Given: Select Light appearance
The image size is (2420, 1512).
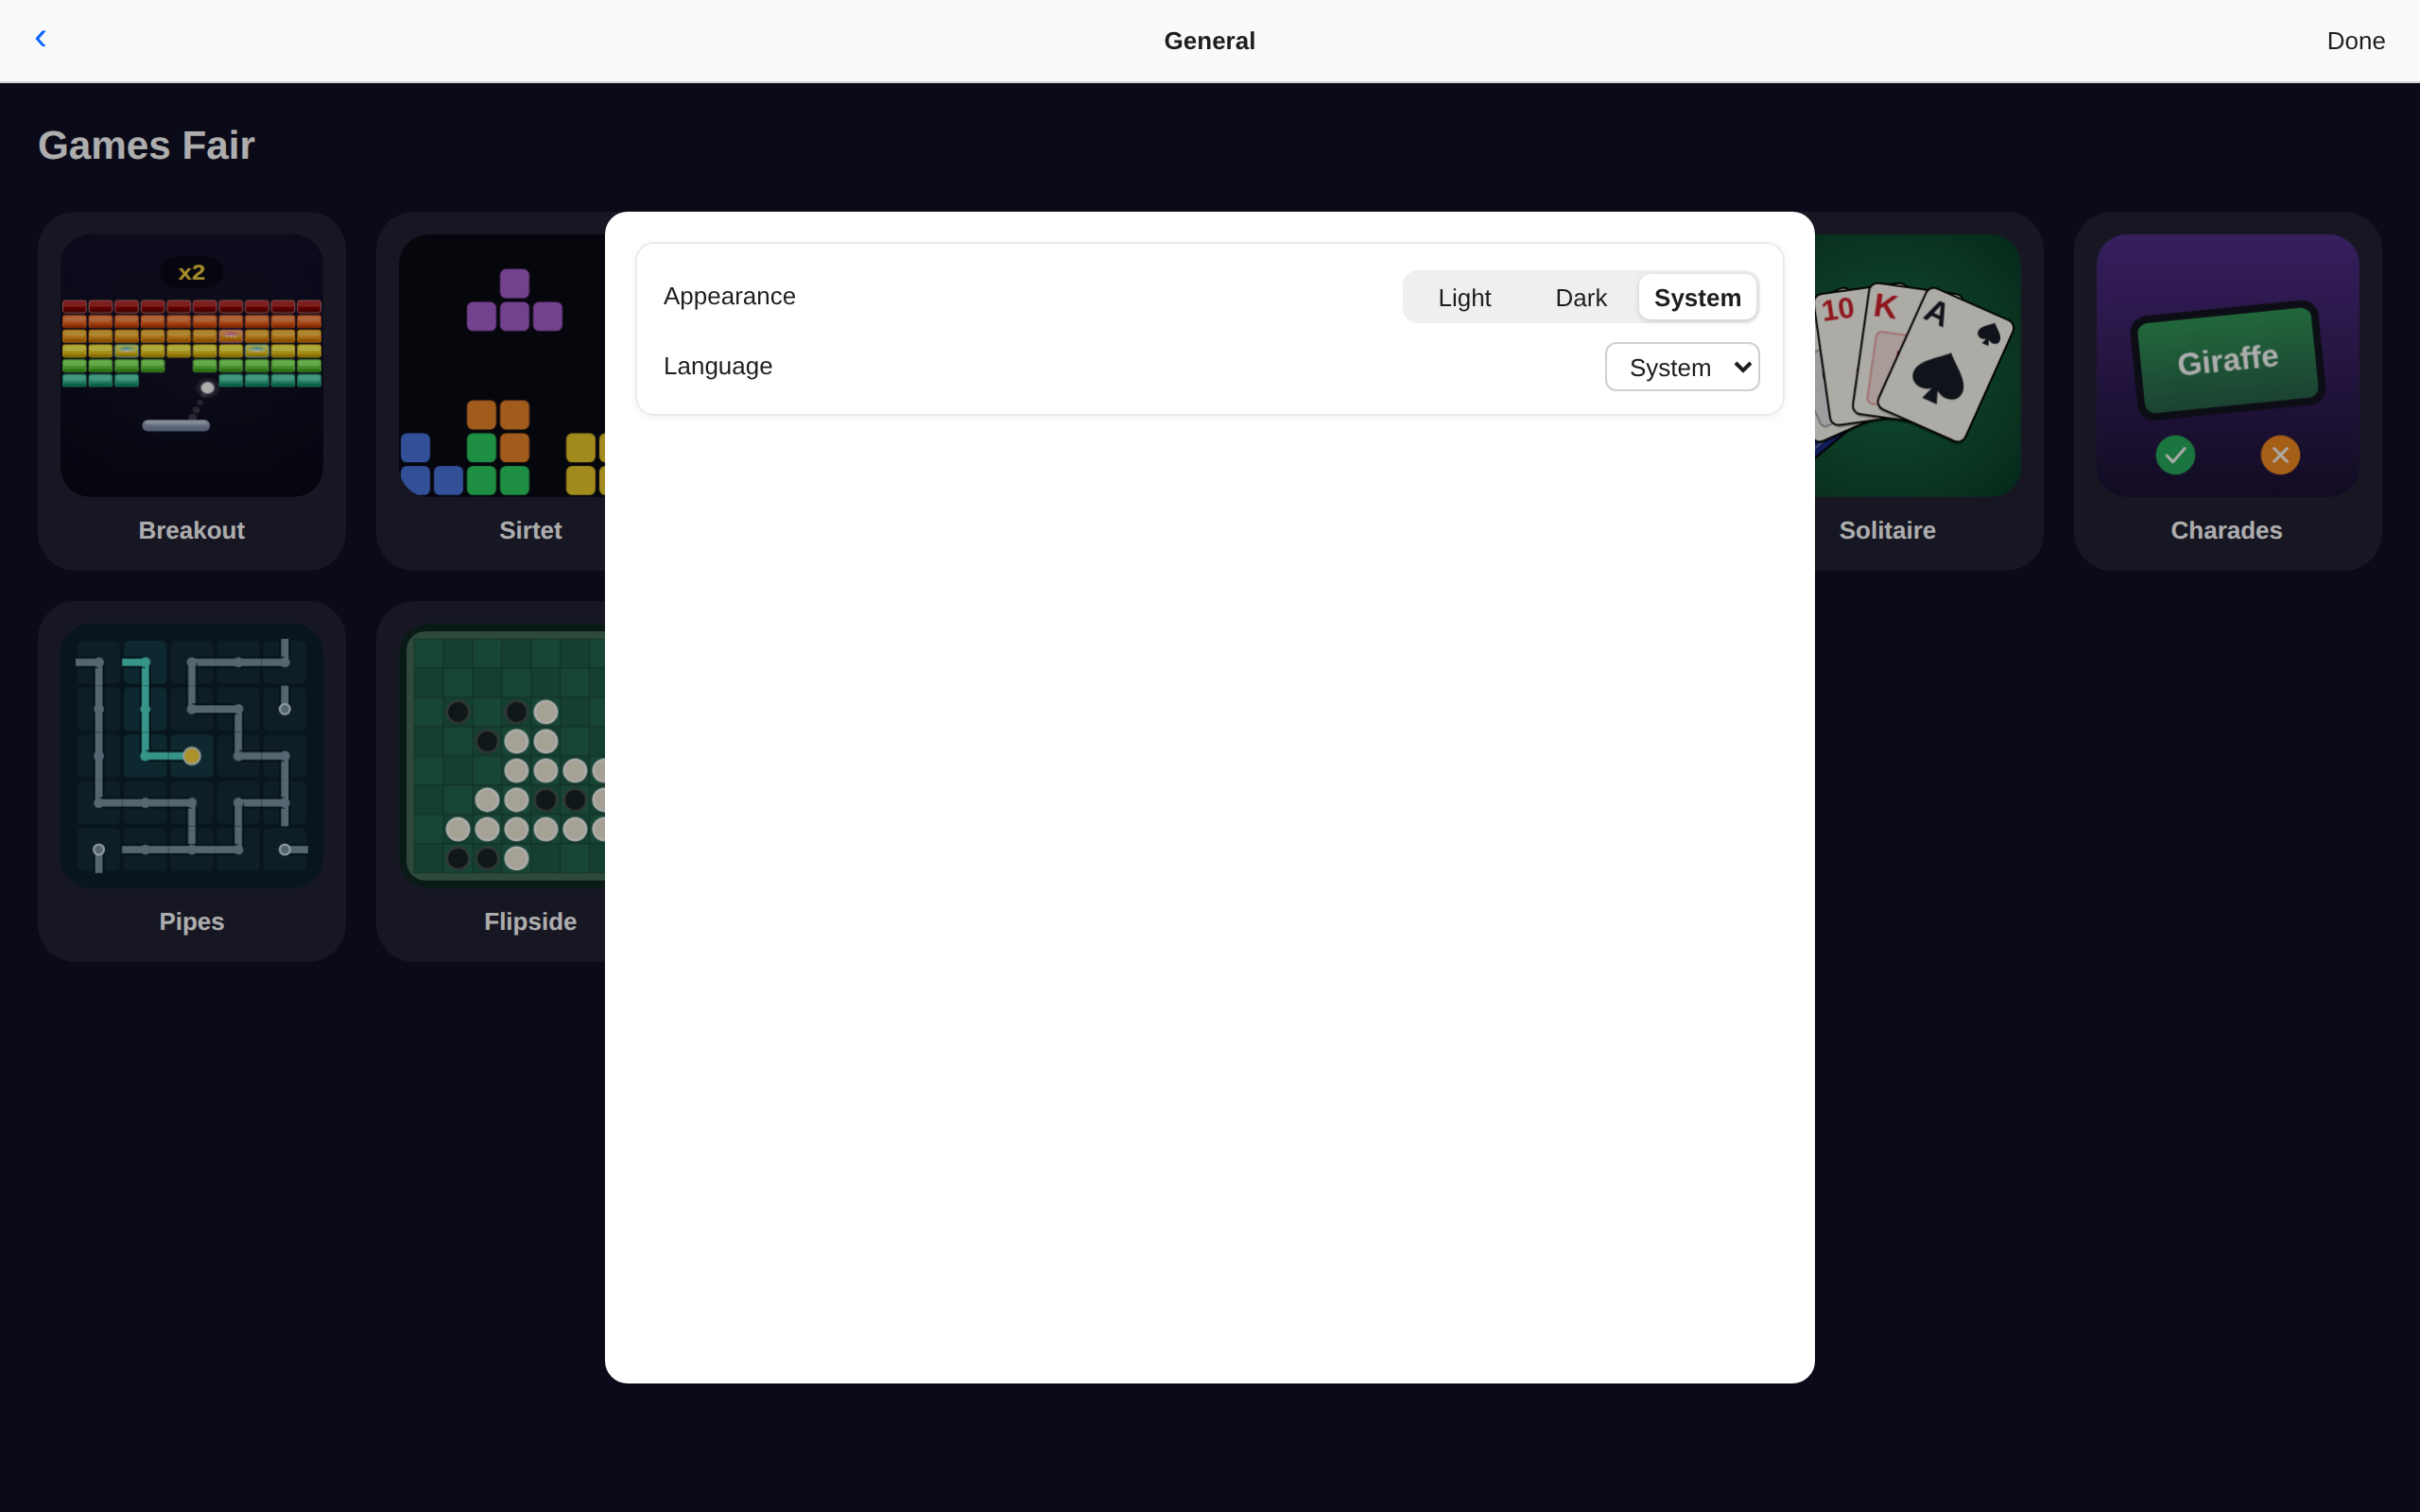Looking at the screenshot, I should (1464, 298).
